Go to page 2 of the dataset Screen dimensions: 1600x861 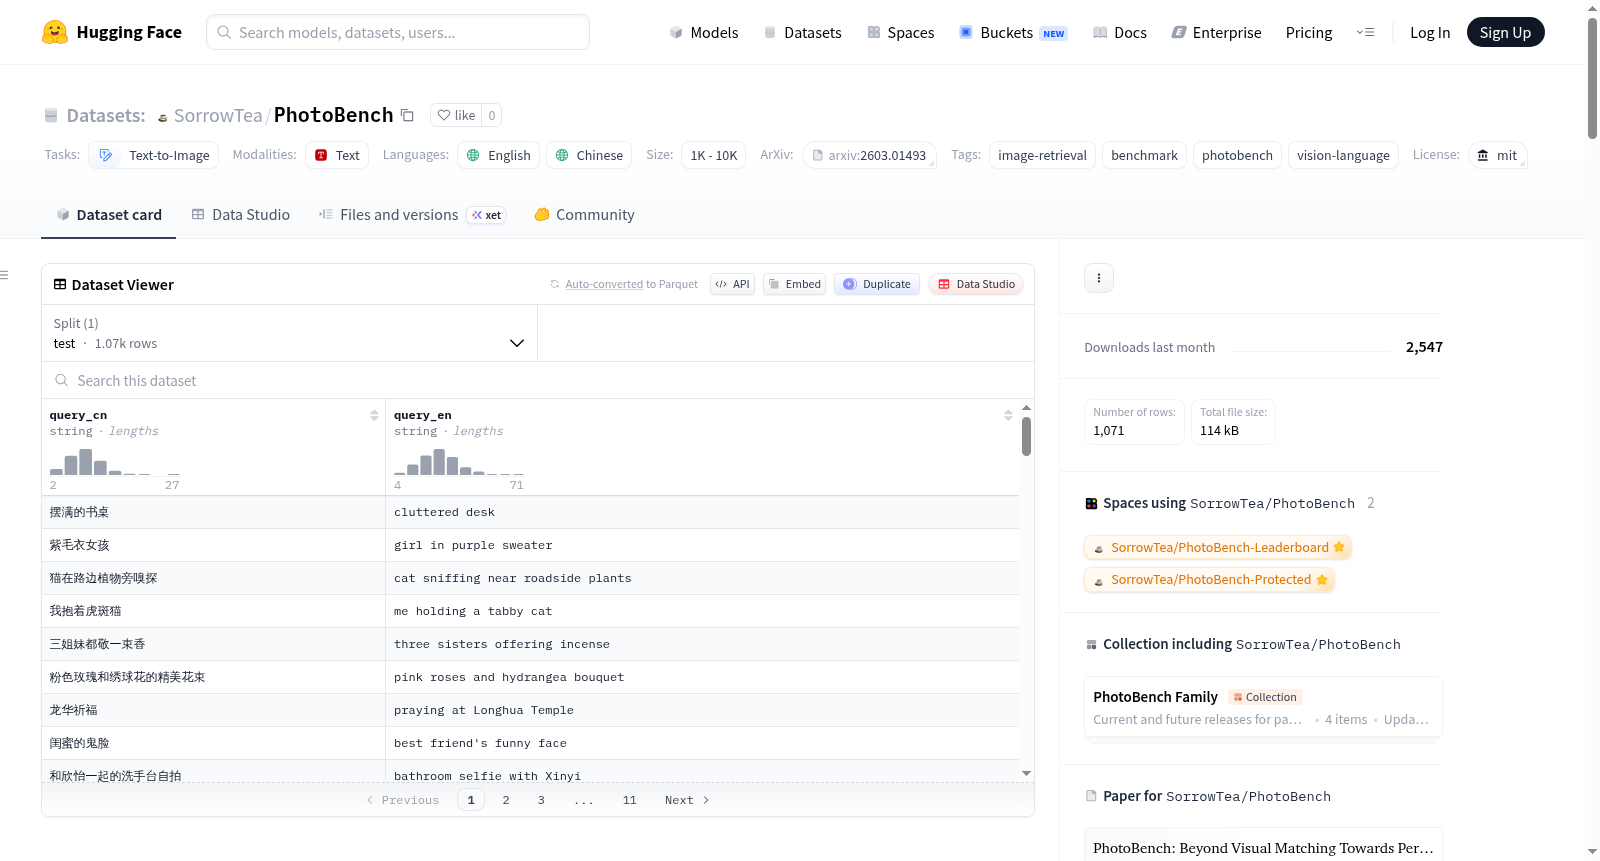(x=506, y=800)
